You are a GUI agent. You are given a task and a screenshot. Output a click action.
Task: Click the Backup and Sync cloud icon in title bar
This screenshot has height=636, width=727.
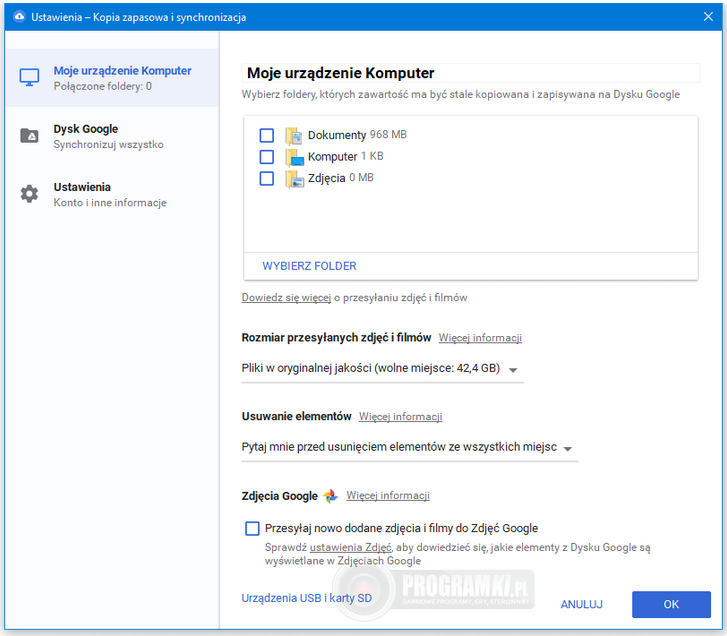point(19,17)
